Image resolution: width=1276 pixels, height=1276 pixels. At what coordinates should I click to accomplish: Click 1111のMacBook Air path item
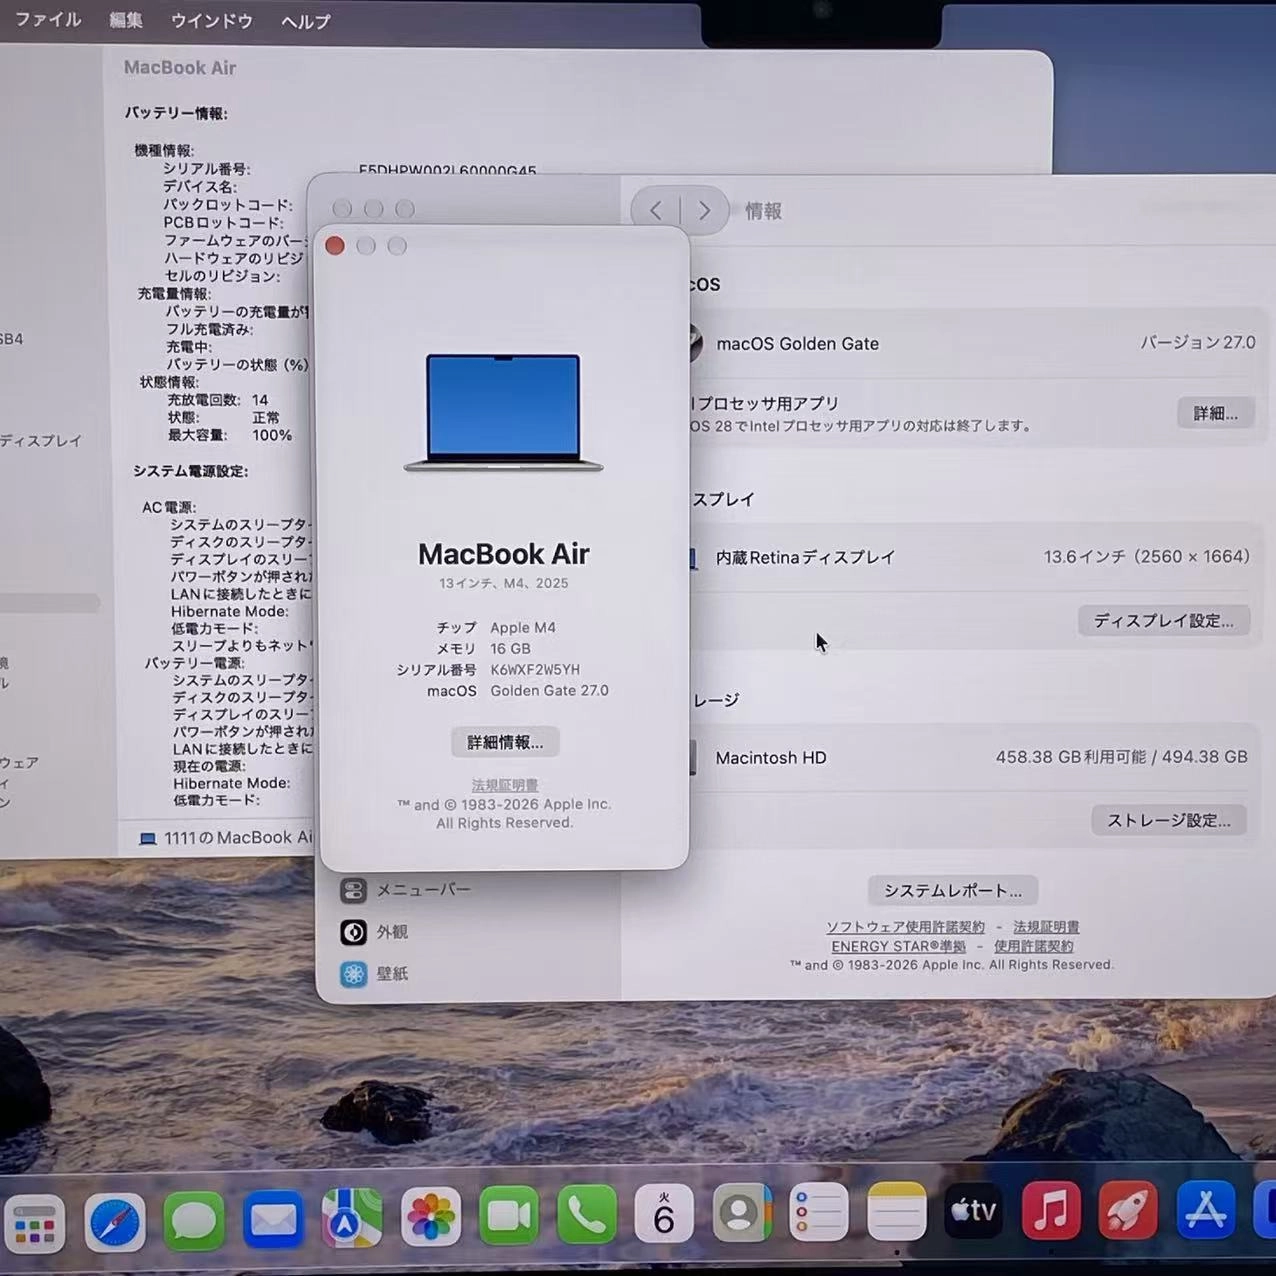pyautogui.click(x=227, y=838)
